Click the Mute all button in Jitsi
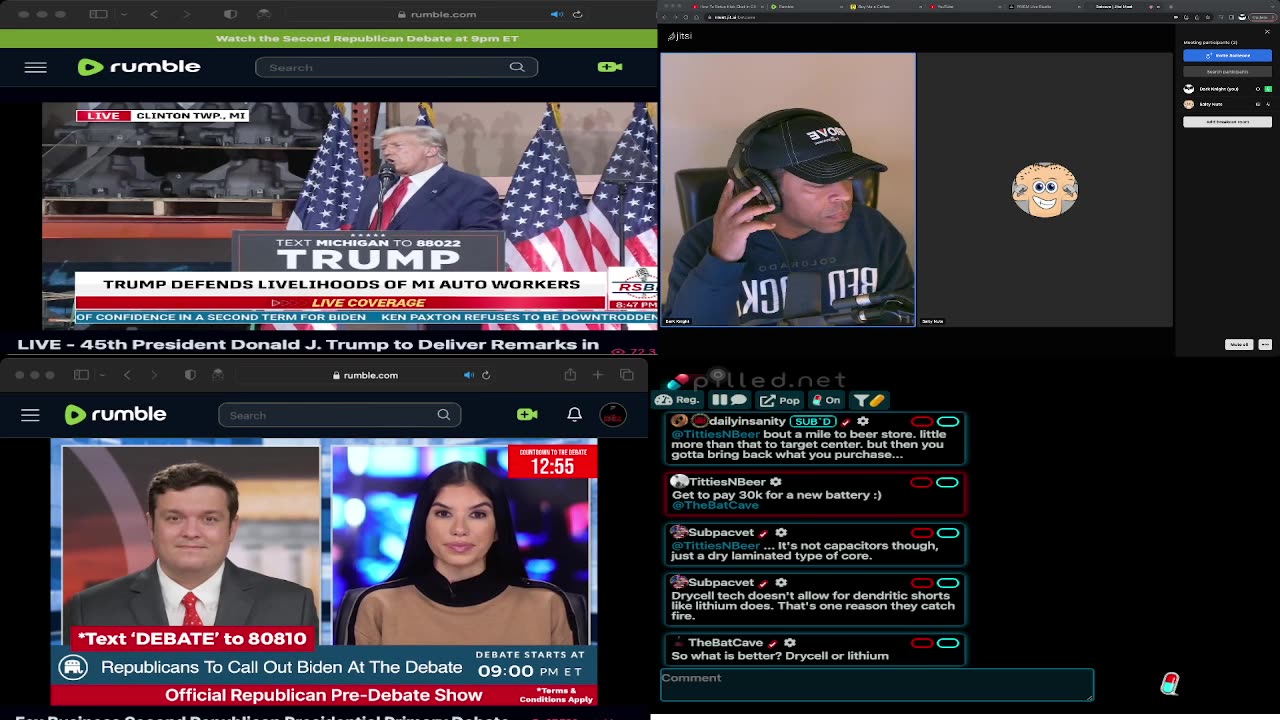Viewport: 1280px width, 720px height. pos(1239,344)
